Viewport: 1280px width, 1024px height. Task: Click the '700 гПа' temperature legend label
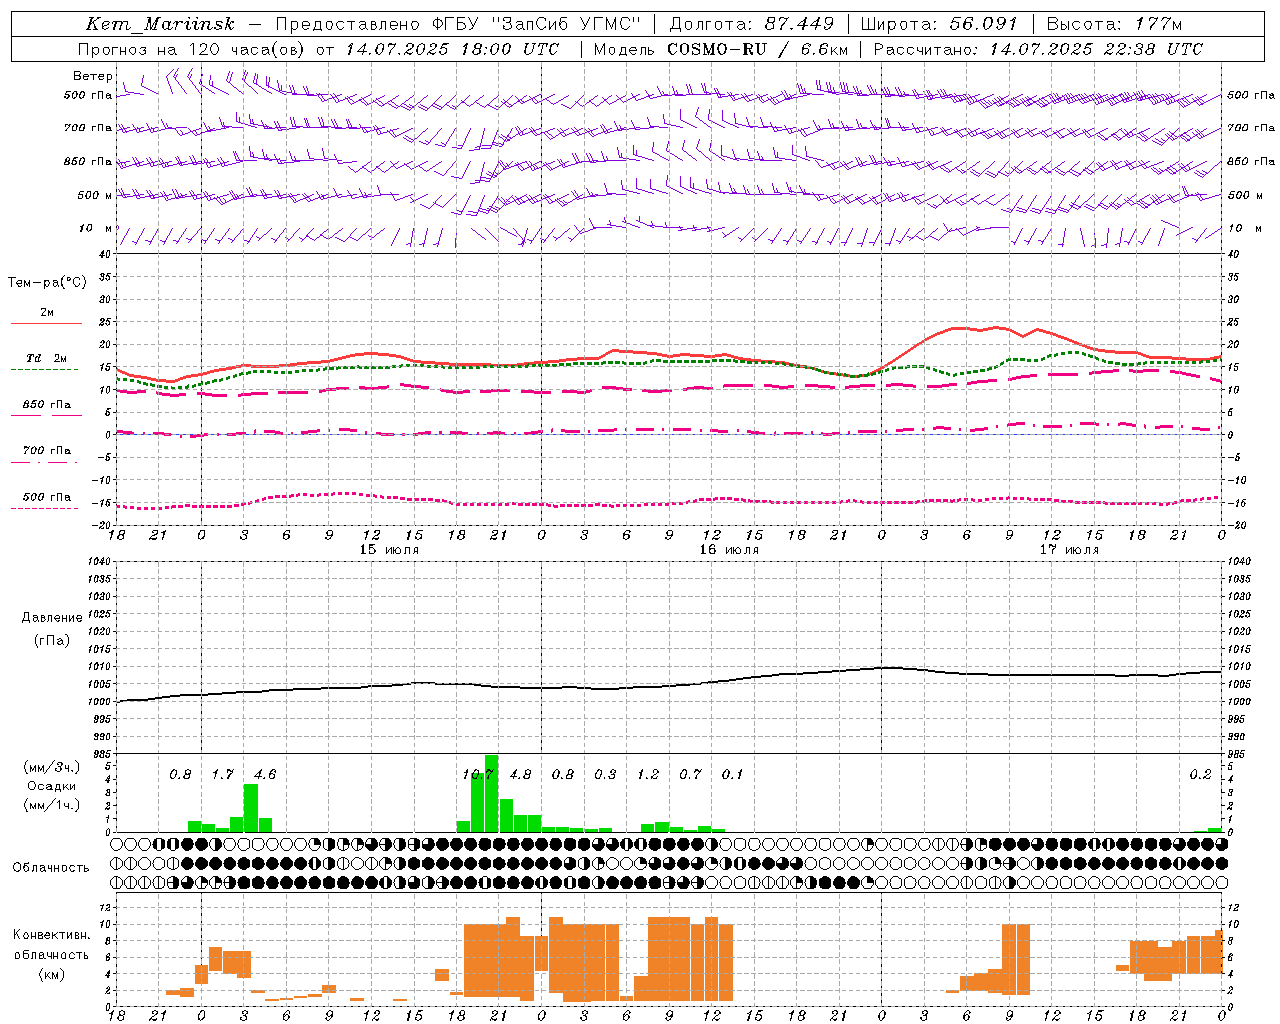coord(47,450)
